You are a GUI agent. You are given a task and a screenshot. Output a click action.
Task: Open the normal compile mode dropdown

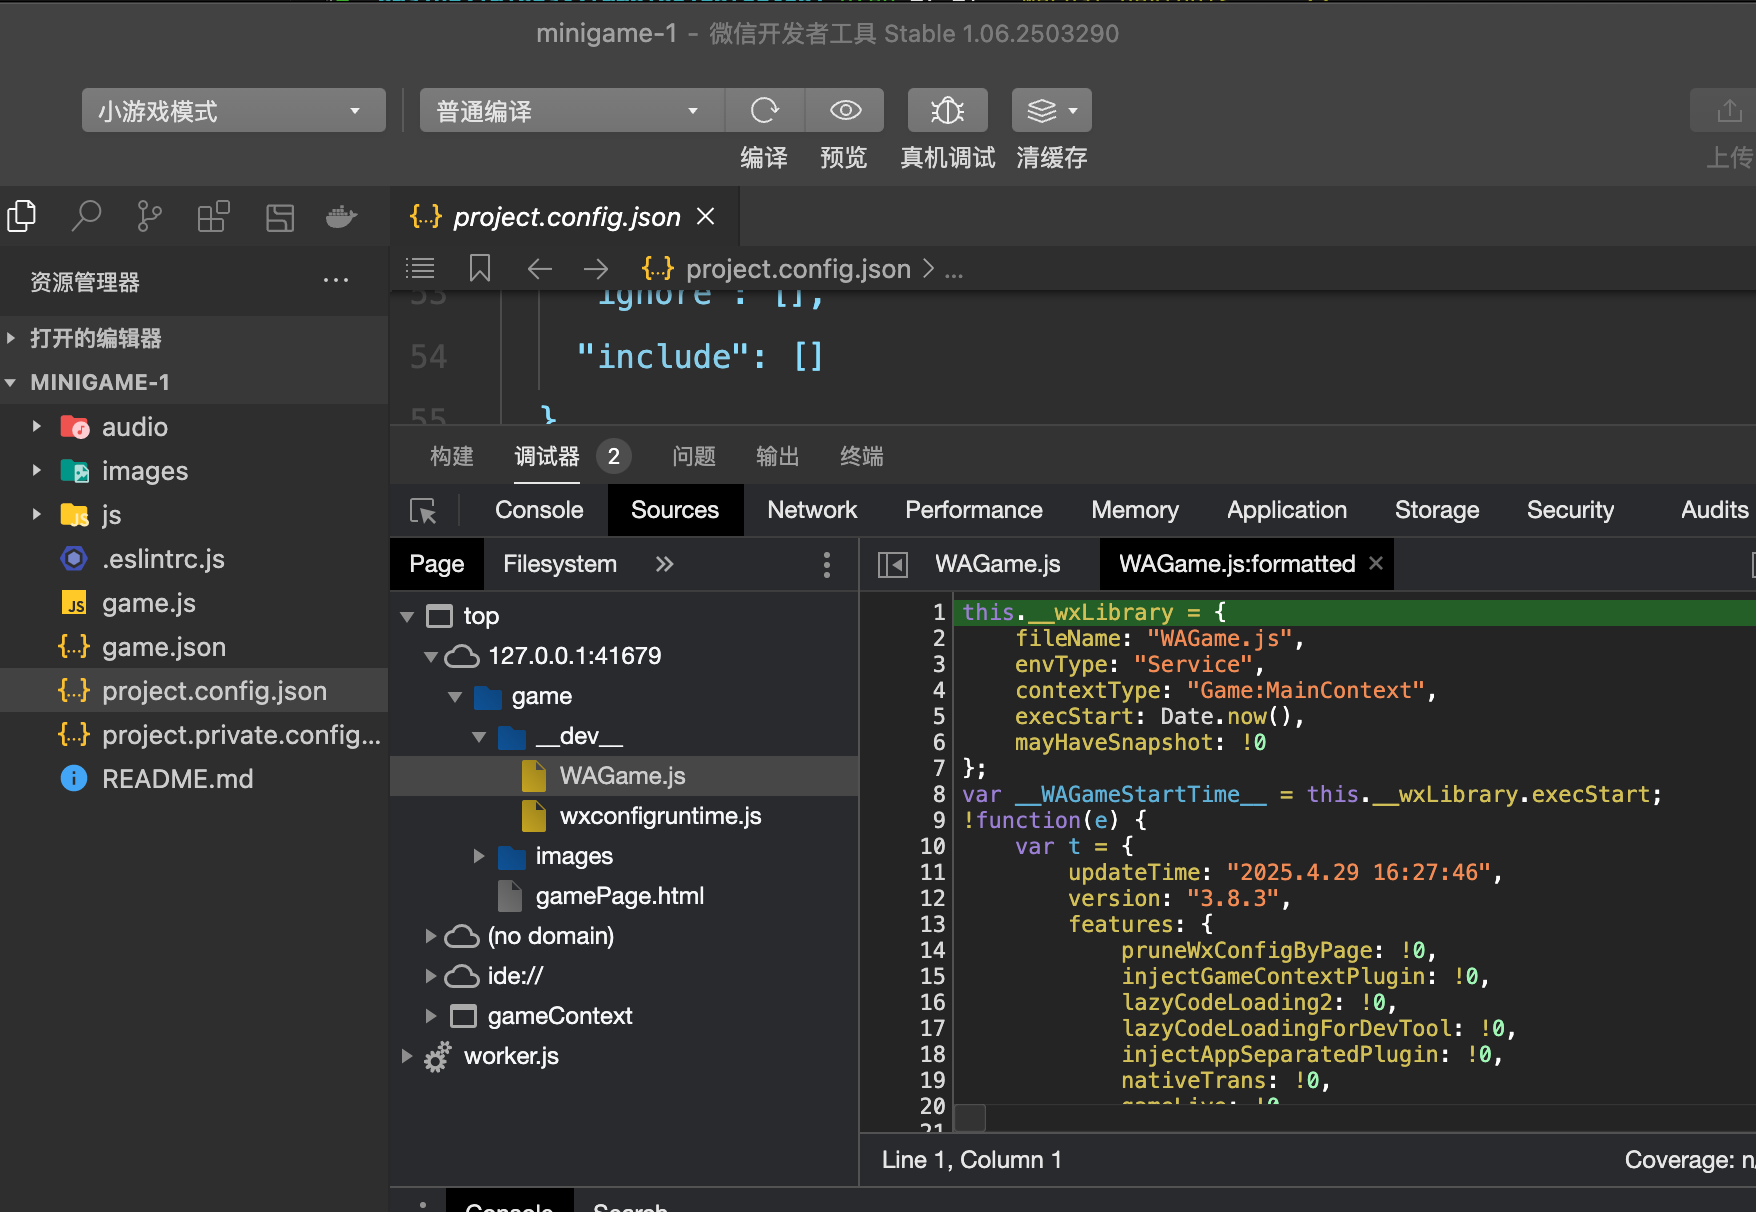click(570, 111)
